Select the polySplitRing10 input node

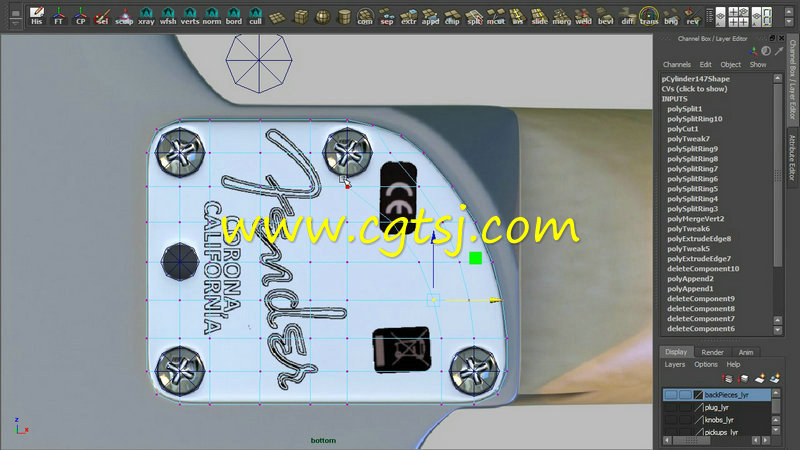point(695,119)
